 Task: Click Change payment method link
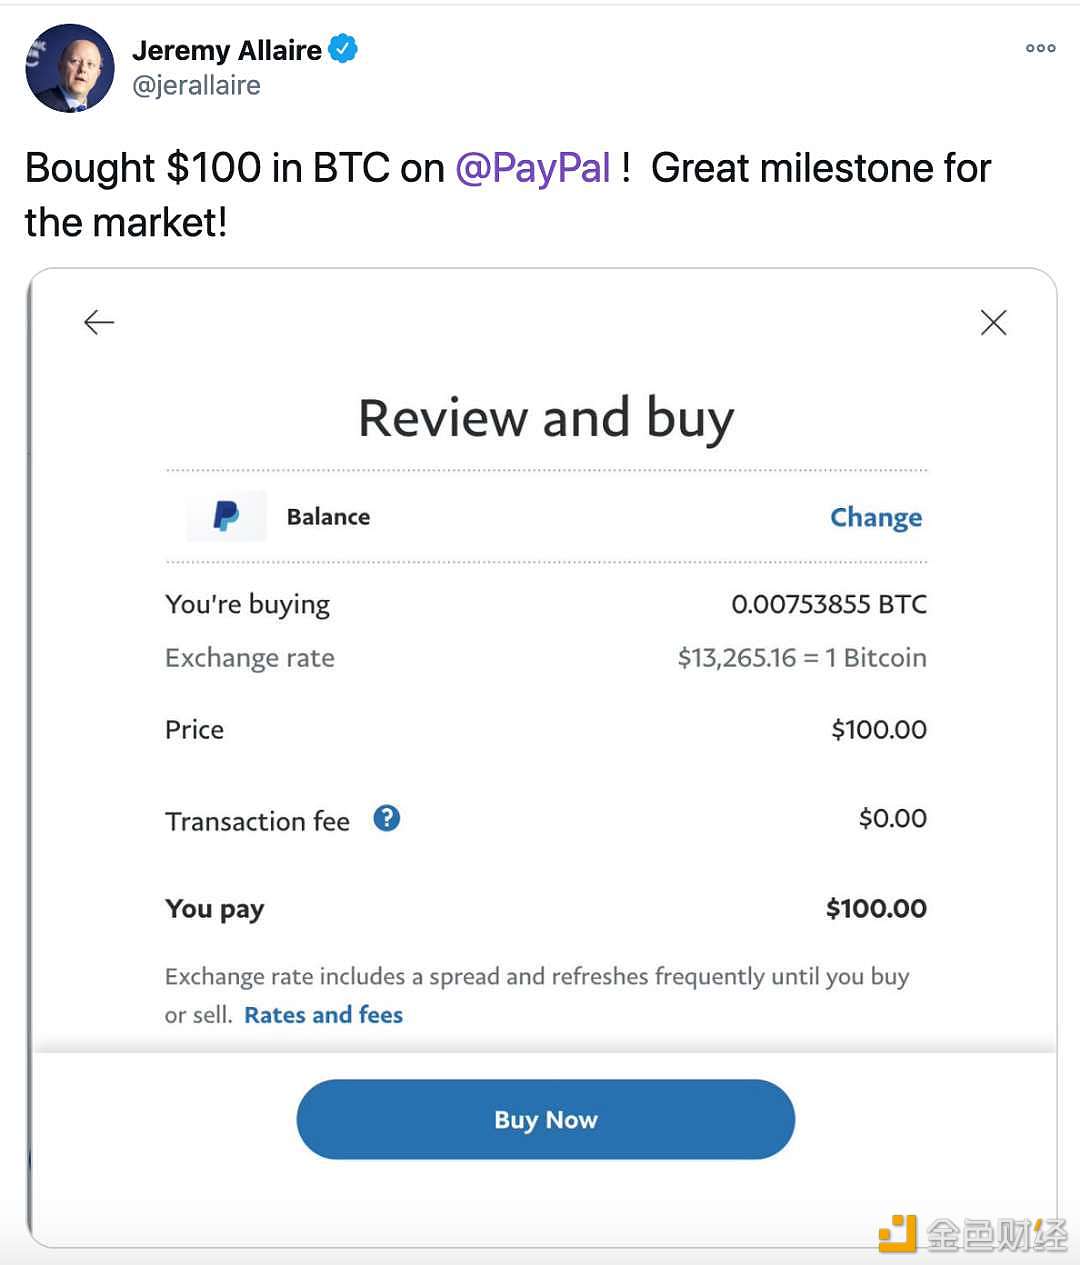876,517
